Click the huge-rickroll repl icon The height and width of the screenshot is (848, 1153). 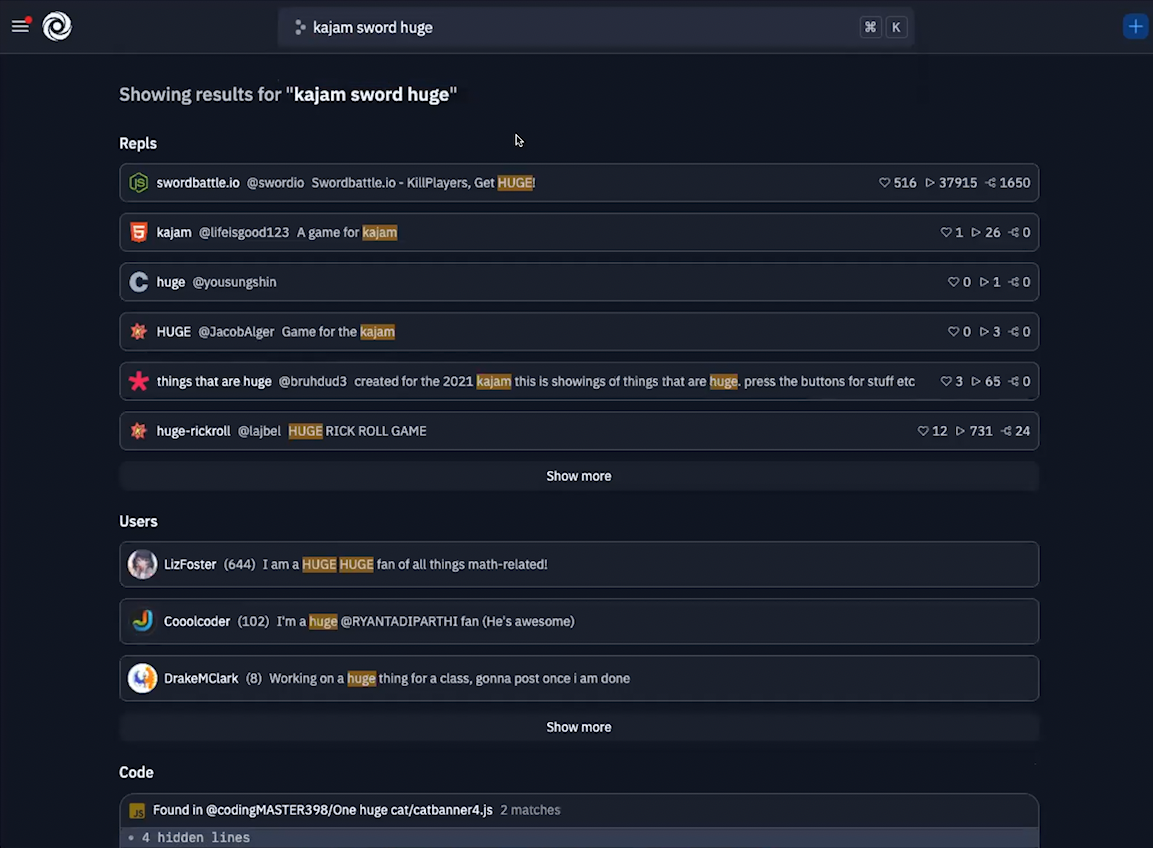(138, 430)
